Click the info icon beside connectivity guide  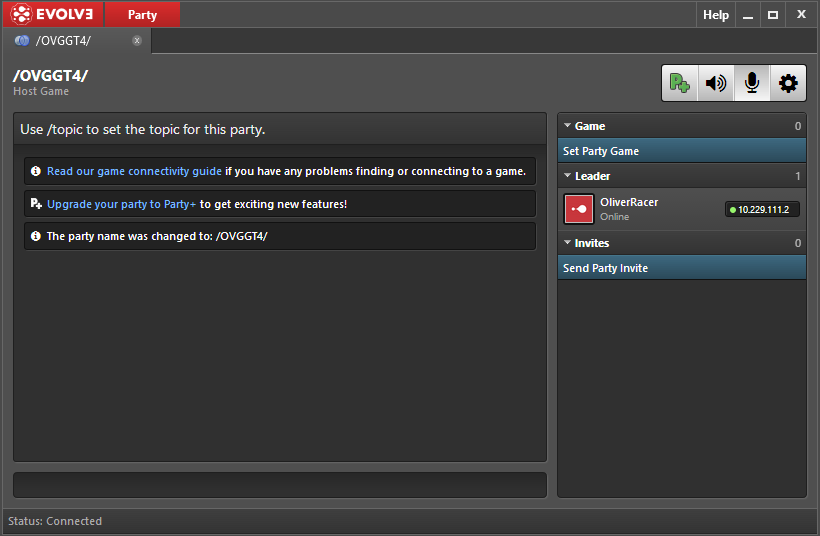(36, 171)
